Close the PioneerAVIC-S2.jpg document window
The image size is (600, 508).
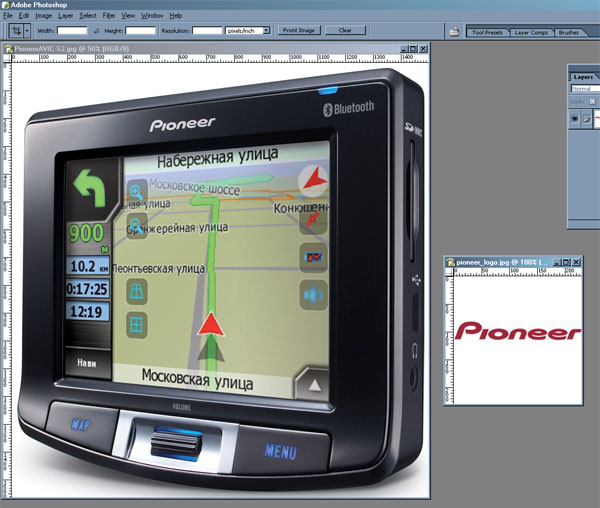click(x=423, y=49)
